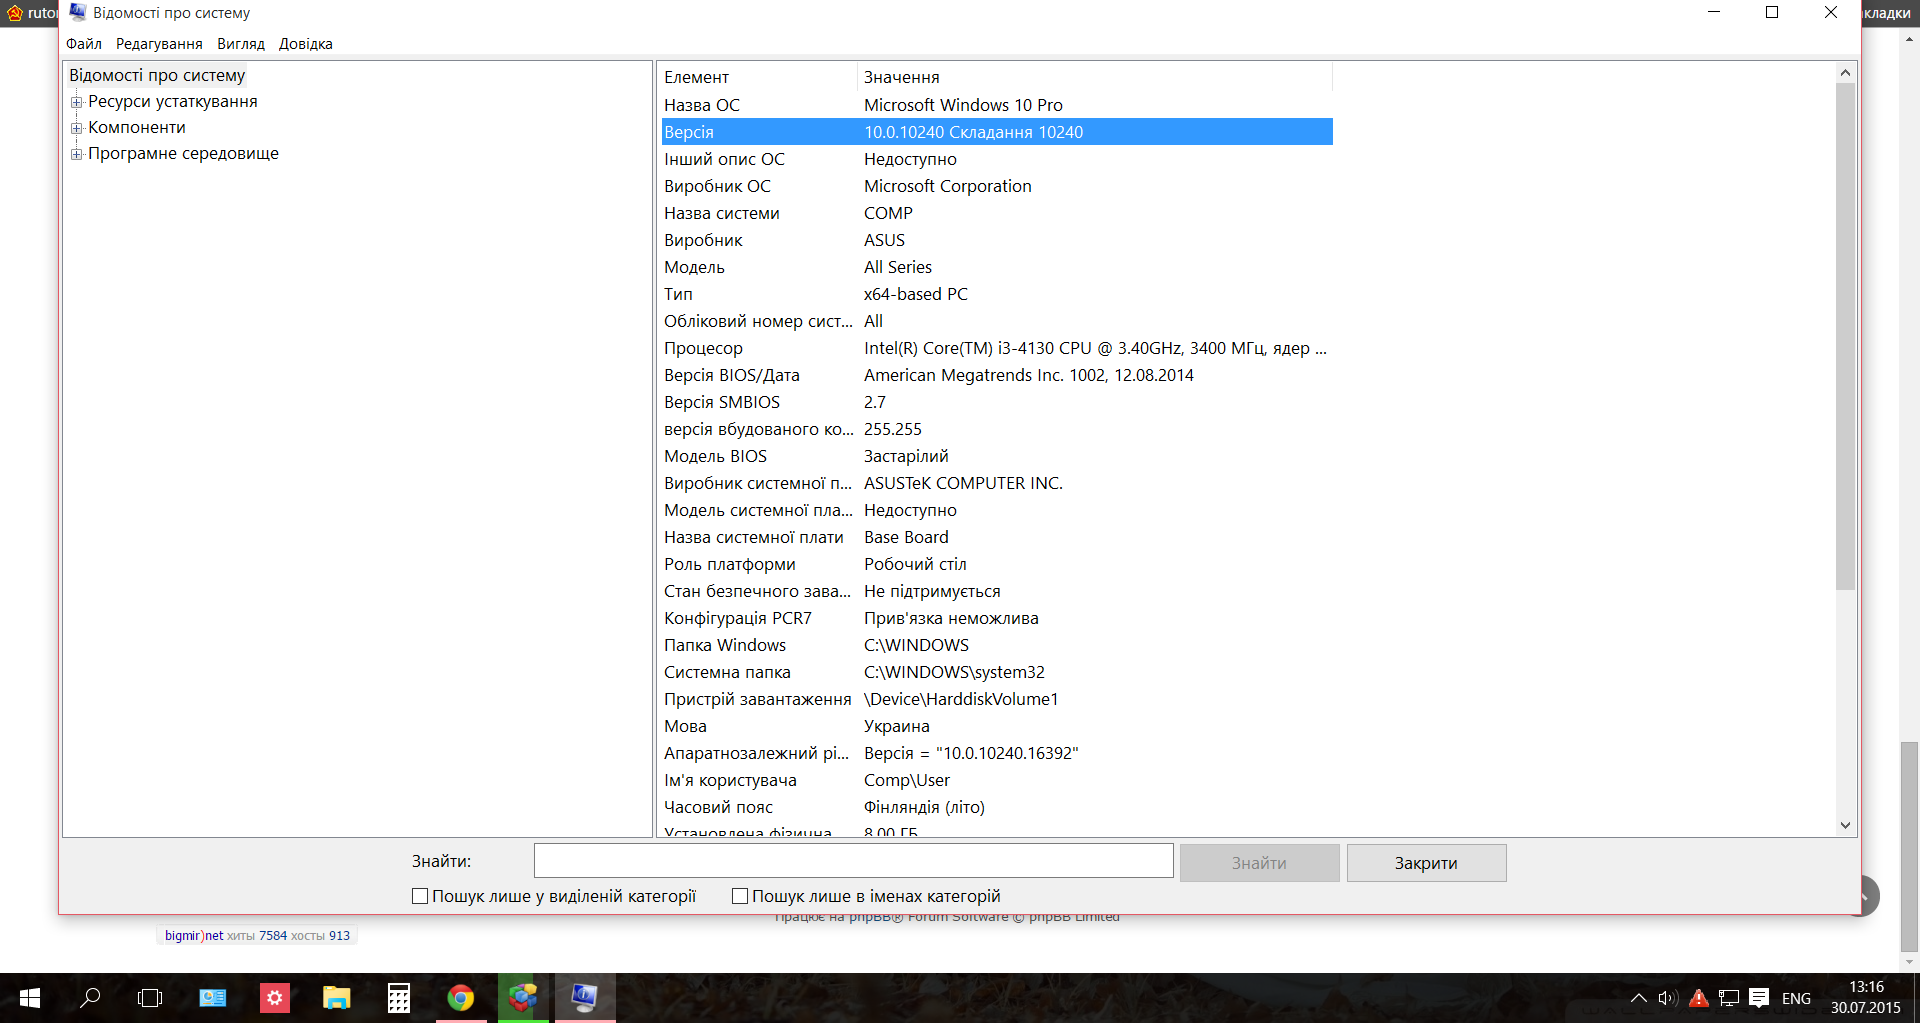Click the speaker volume tray icon
The height and width of the screenshot is (1023, 1920).
pyautogui.click(x=1667, y=998)
